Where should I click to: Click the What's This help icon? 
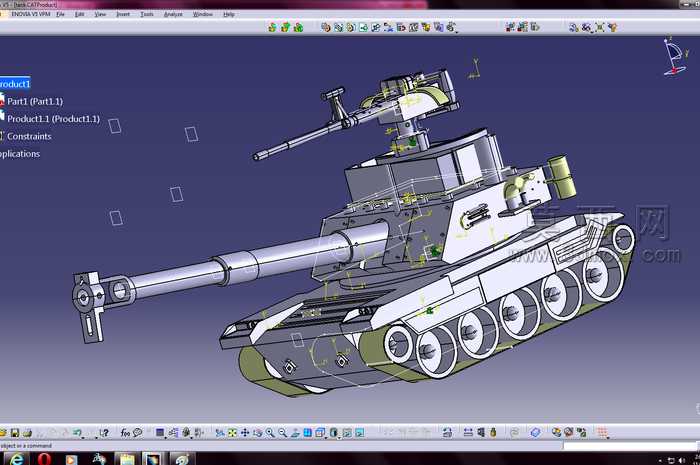click(104, 432)
